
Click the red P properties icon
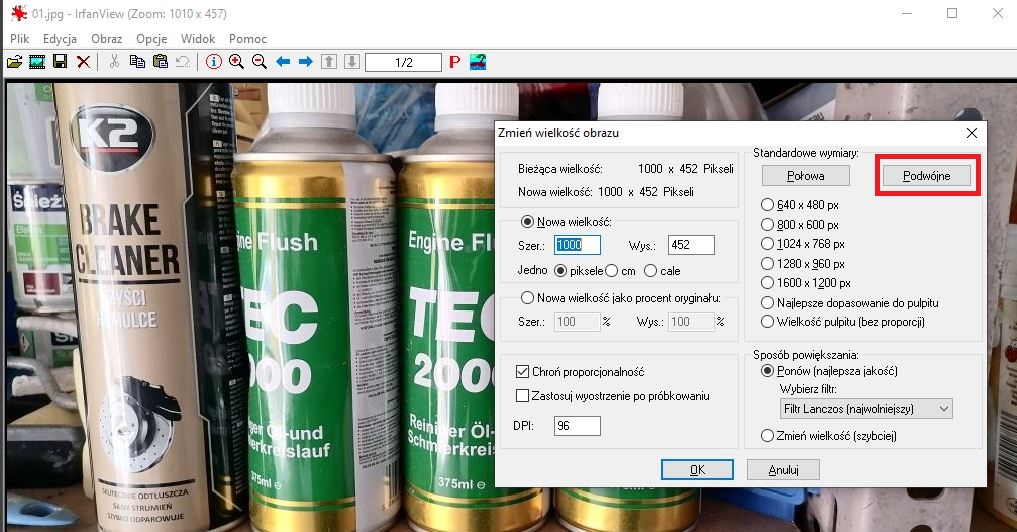tap(455, 62)
